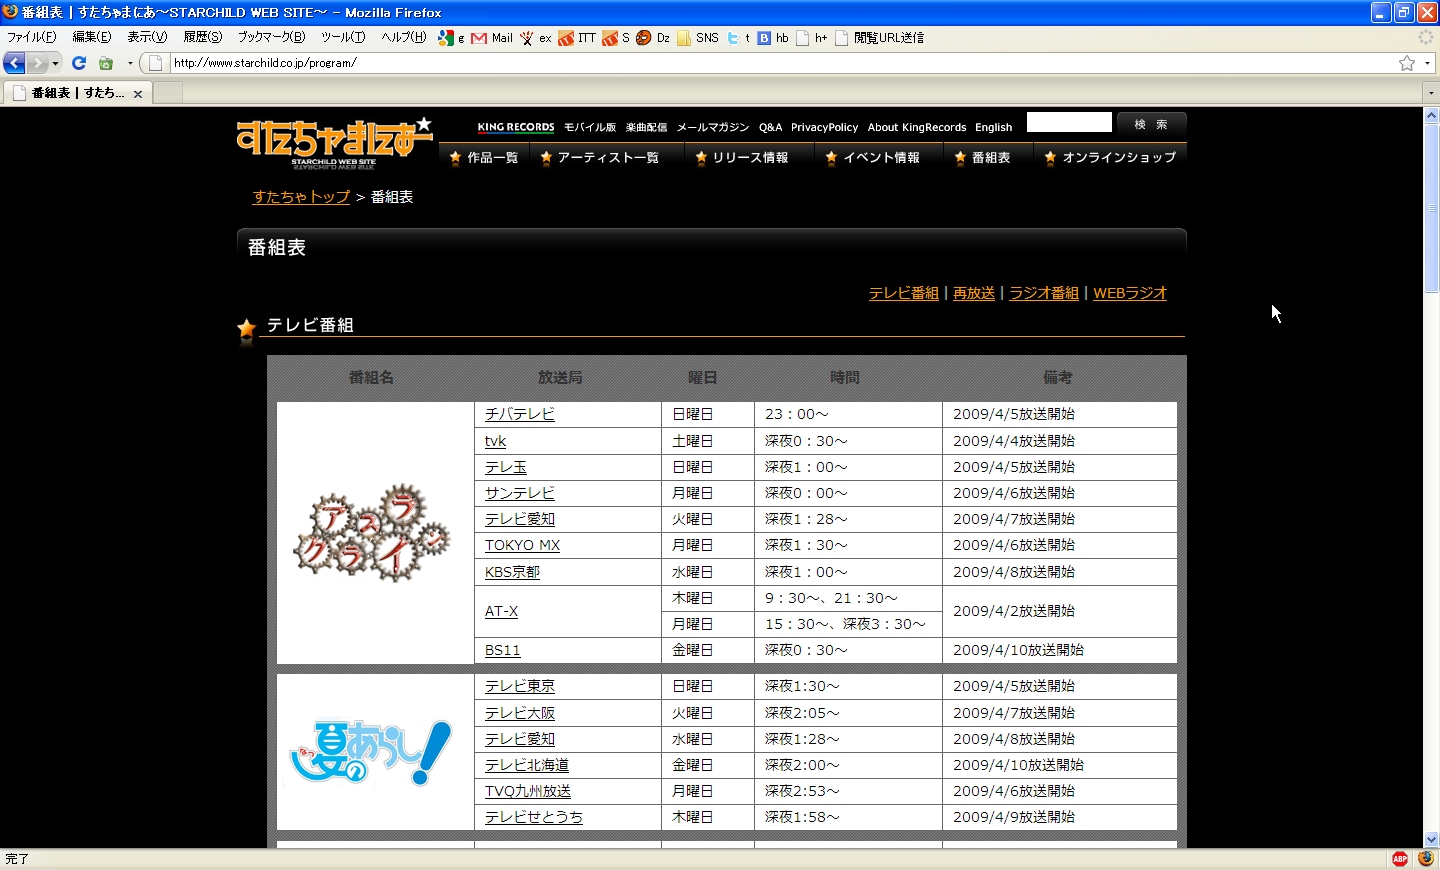Open the 編集(E) menu
This screenshot has height=870, width=1440.
click(x=92, y=38)
